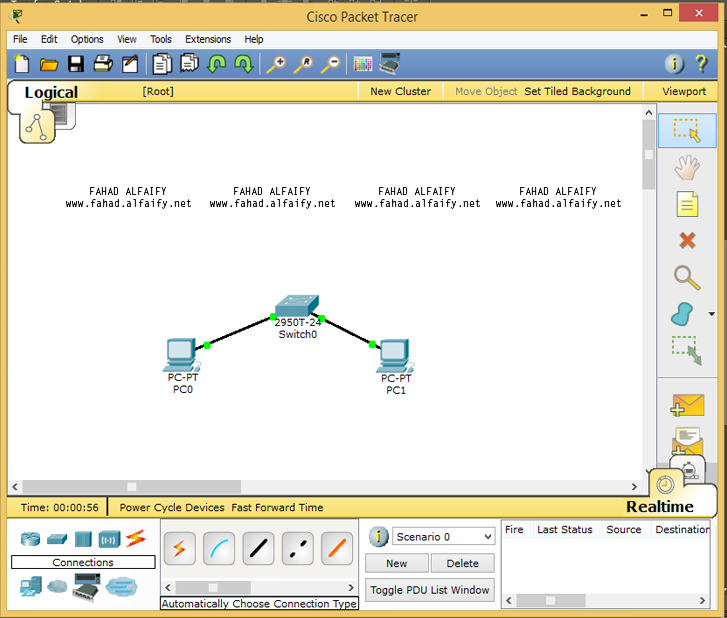Select the Multiuser Connection category
The image size is (727, 618).
click(x=121, y=587)
